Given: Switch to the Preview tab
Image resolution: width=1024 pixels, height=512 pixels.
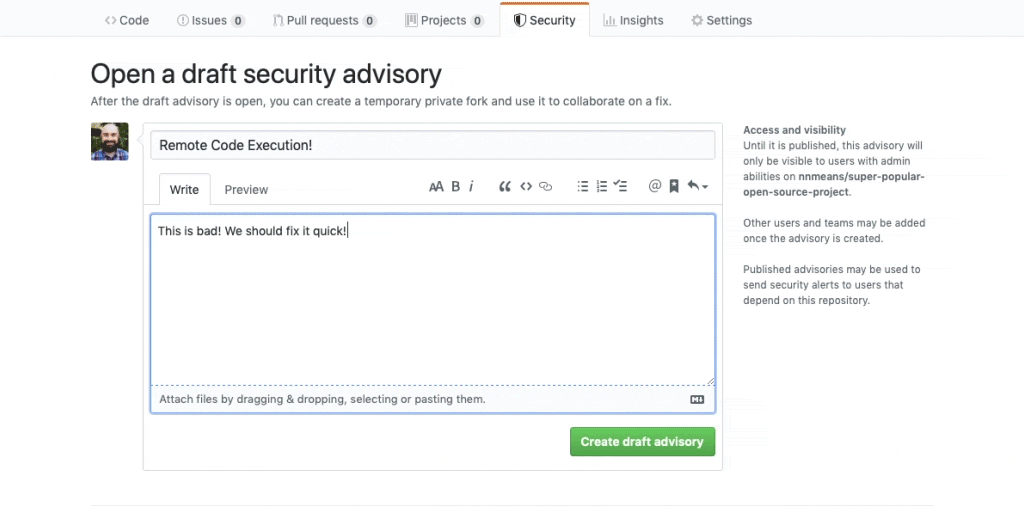Looking at the screenshot, I should 246,189.
